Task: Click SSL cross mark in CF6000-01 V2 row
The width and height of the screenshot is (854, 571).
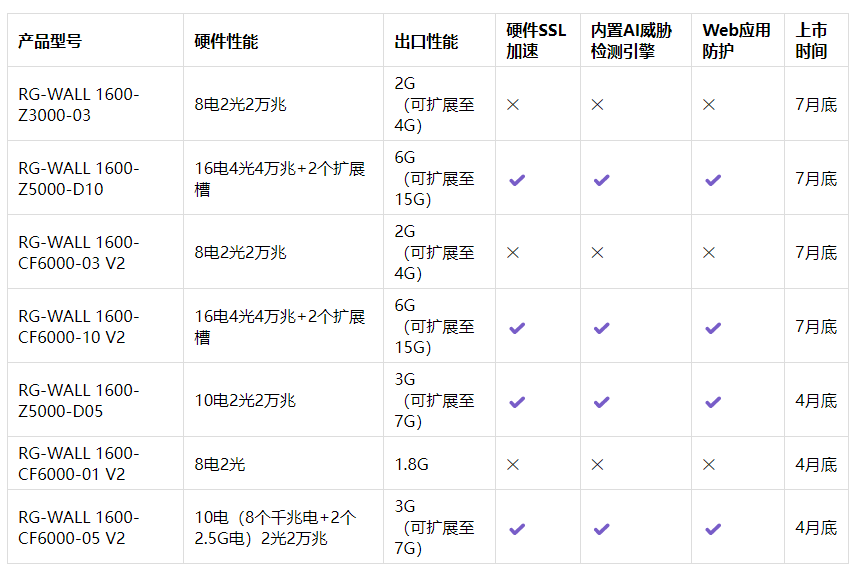Action: (513, 465)
